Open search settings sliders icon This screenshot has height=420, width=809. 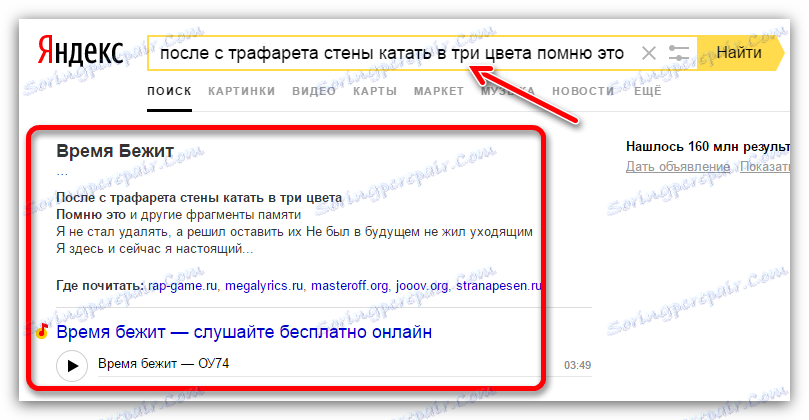(x=678, y=53)
